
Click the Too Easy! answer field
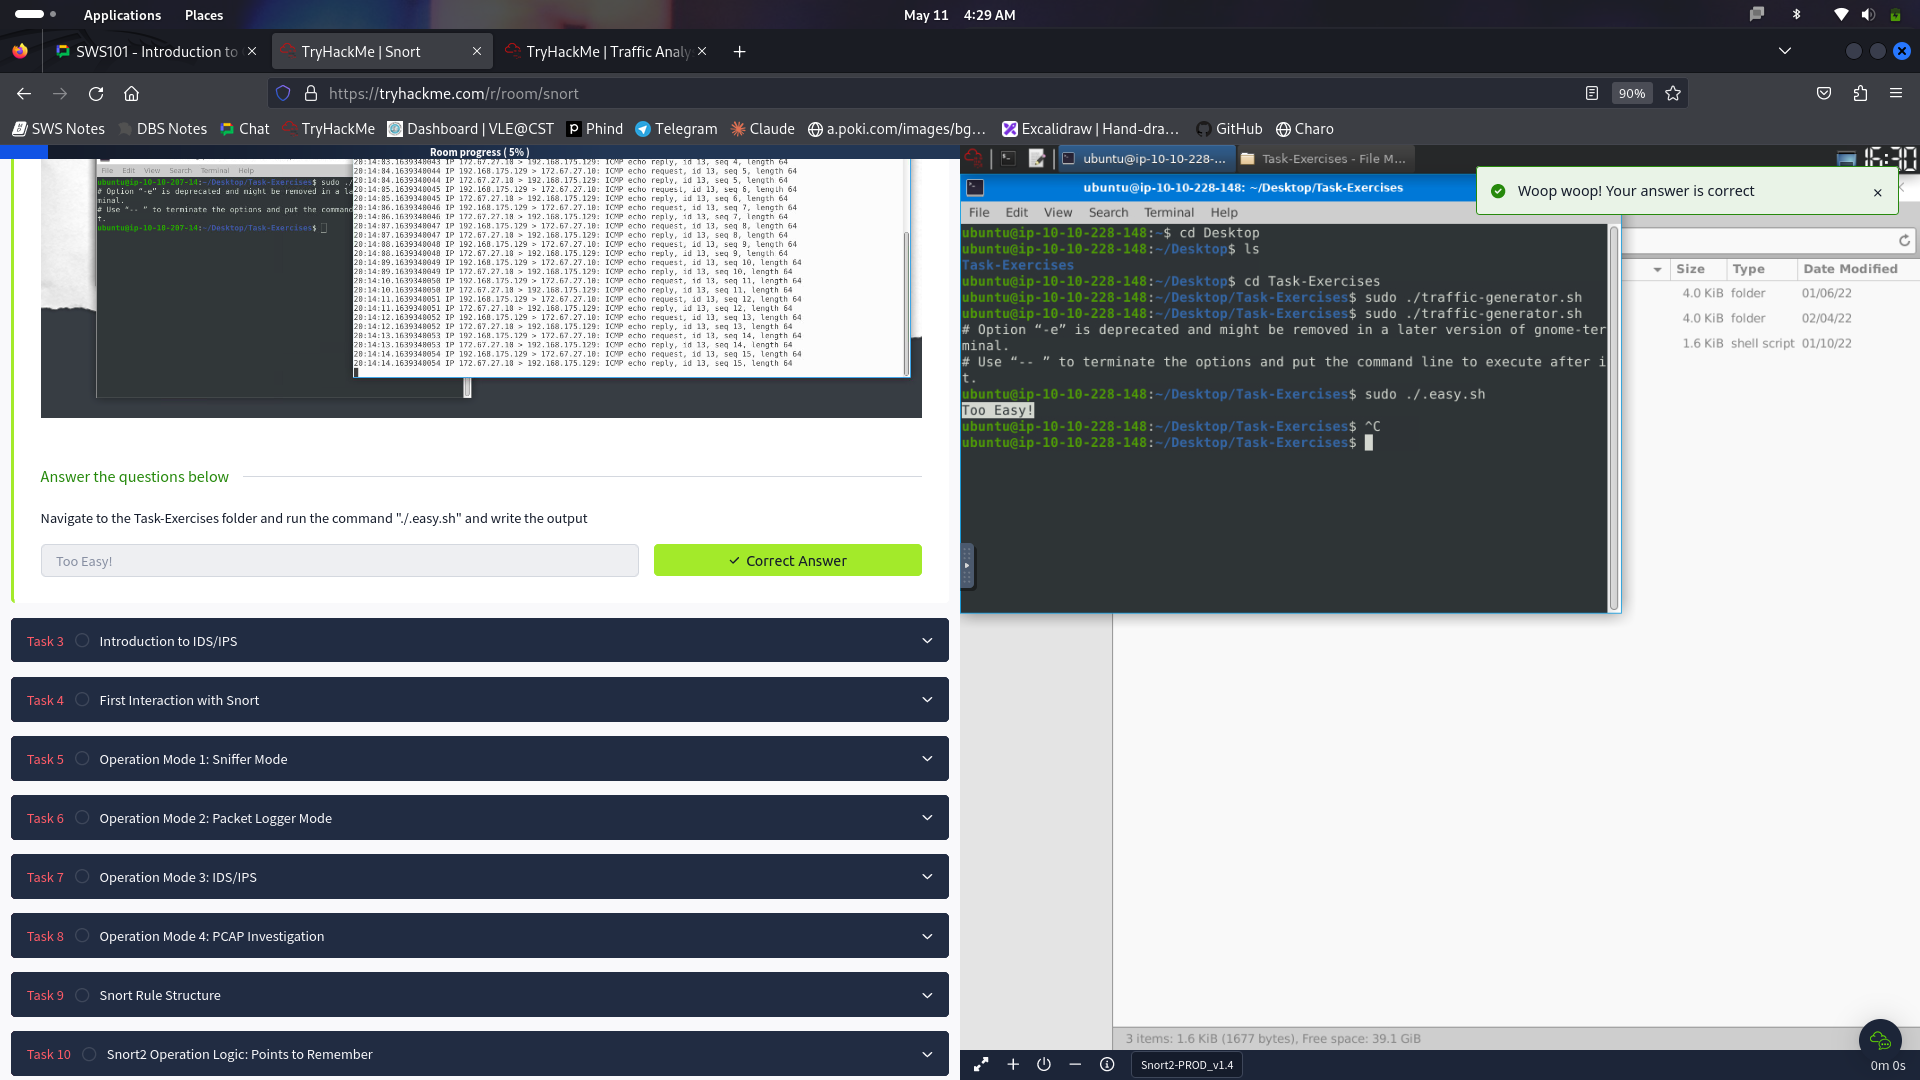click(x=339, y=561)
